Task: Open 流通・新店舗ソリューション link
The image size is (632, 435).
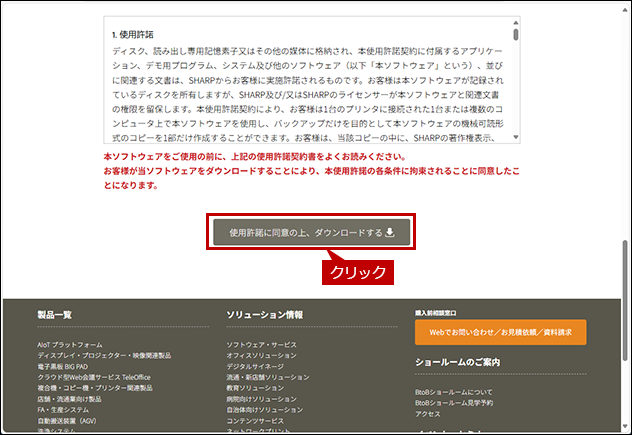Action: click(268, 377)
